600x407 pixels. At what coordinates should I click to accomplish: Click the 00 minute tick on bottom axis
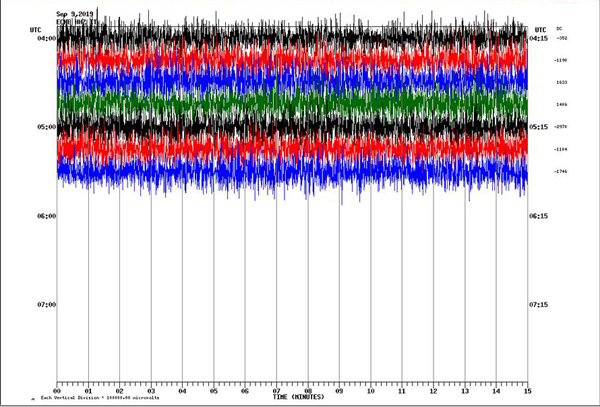pos(58,390)
